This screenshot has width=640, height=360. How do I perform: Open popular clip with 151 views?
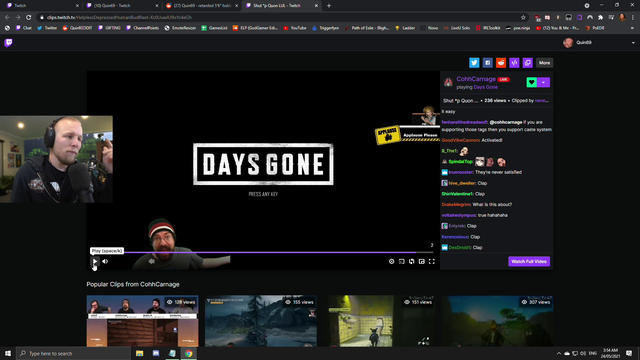379,321
